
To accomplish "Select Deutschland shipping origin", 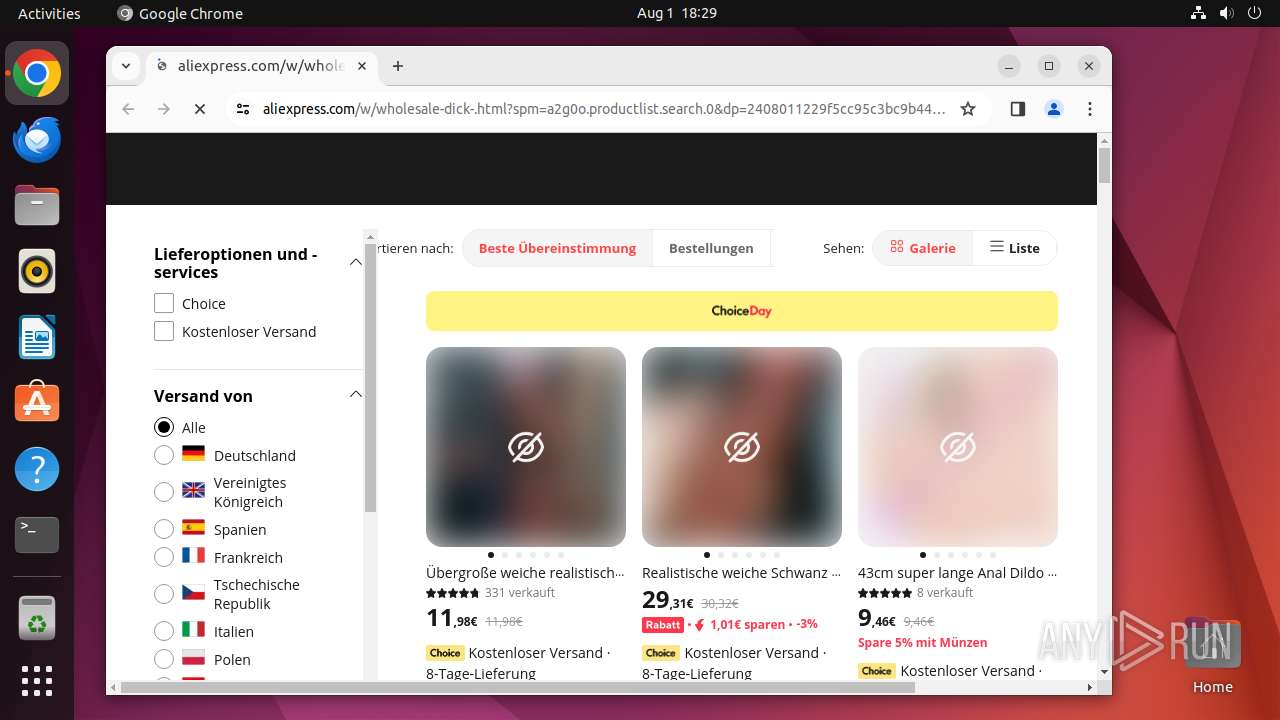I will pos(164,455).
